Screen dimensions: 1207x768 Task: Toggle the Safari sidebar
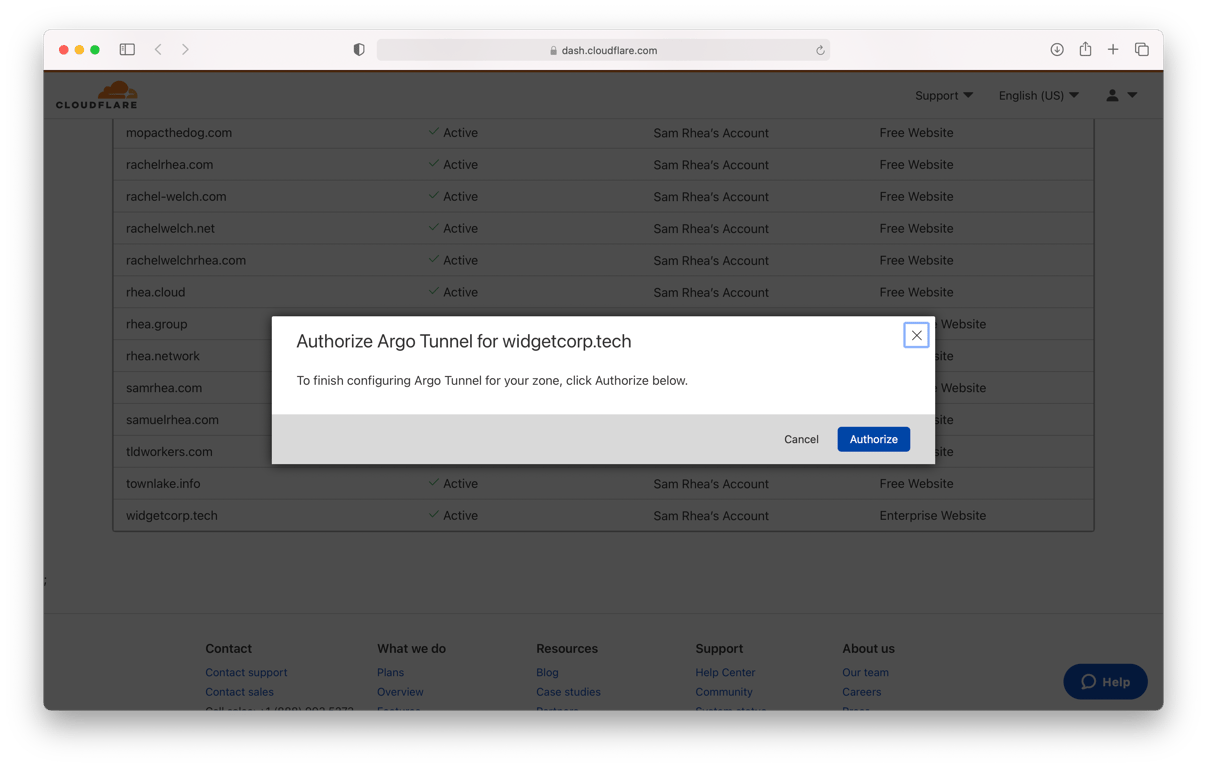click(x=127, y=49)
